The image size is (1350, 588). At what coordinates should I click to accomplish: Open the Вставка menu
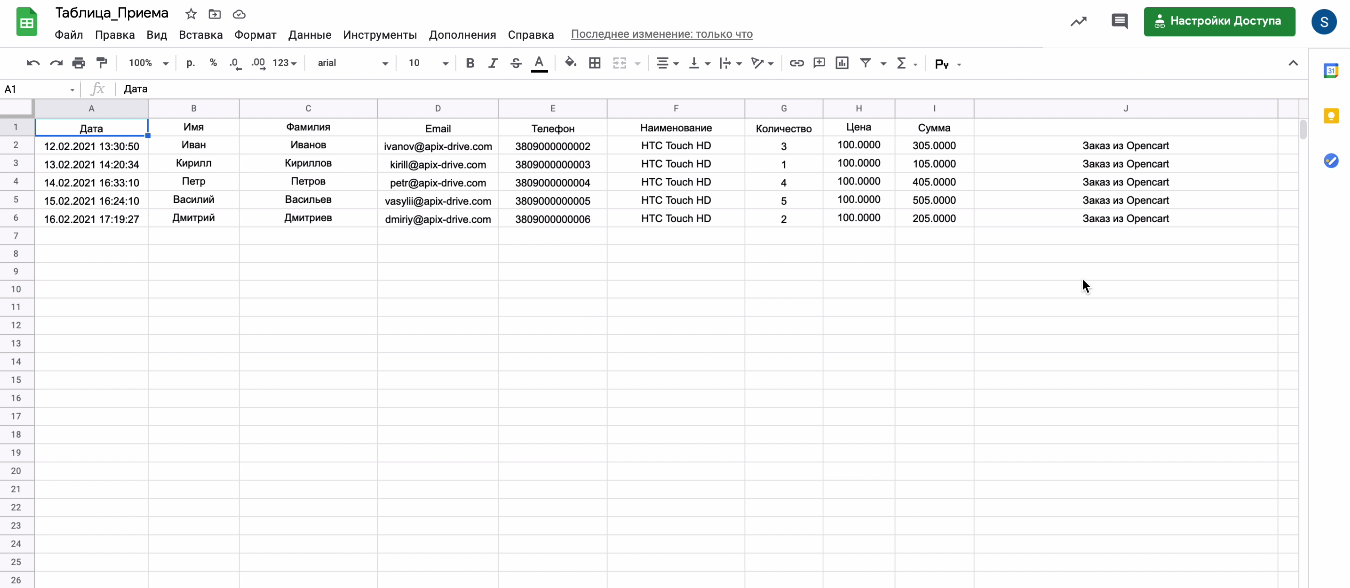tap(201, 35)
